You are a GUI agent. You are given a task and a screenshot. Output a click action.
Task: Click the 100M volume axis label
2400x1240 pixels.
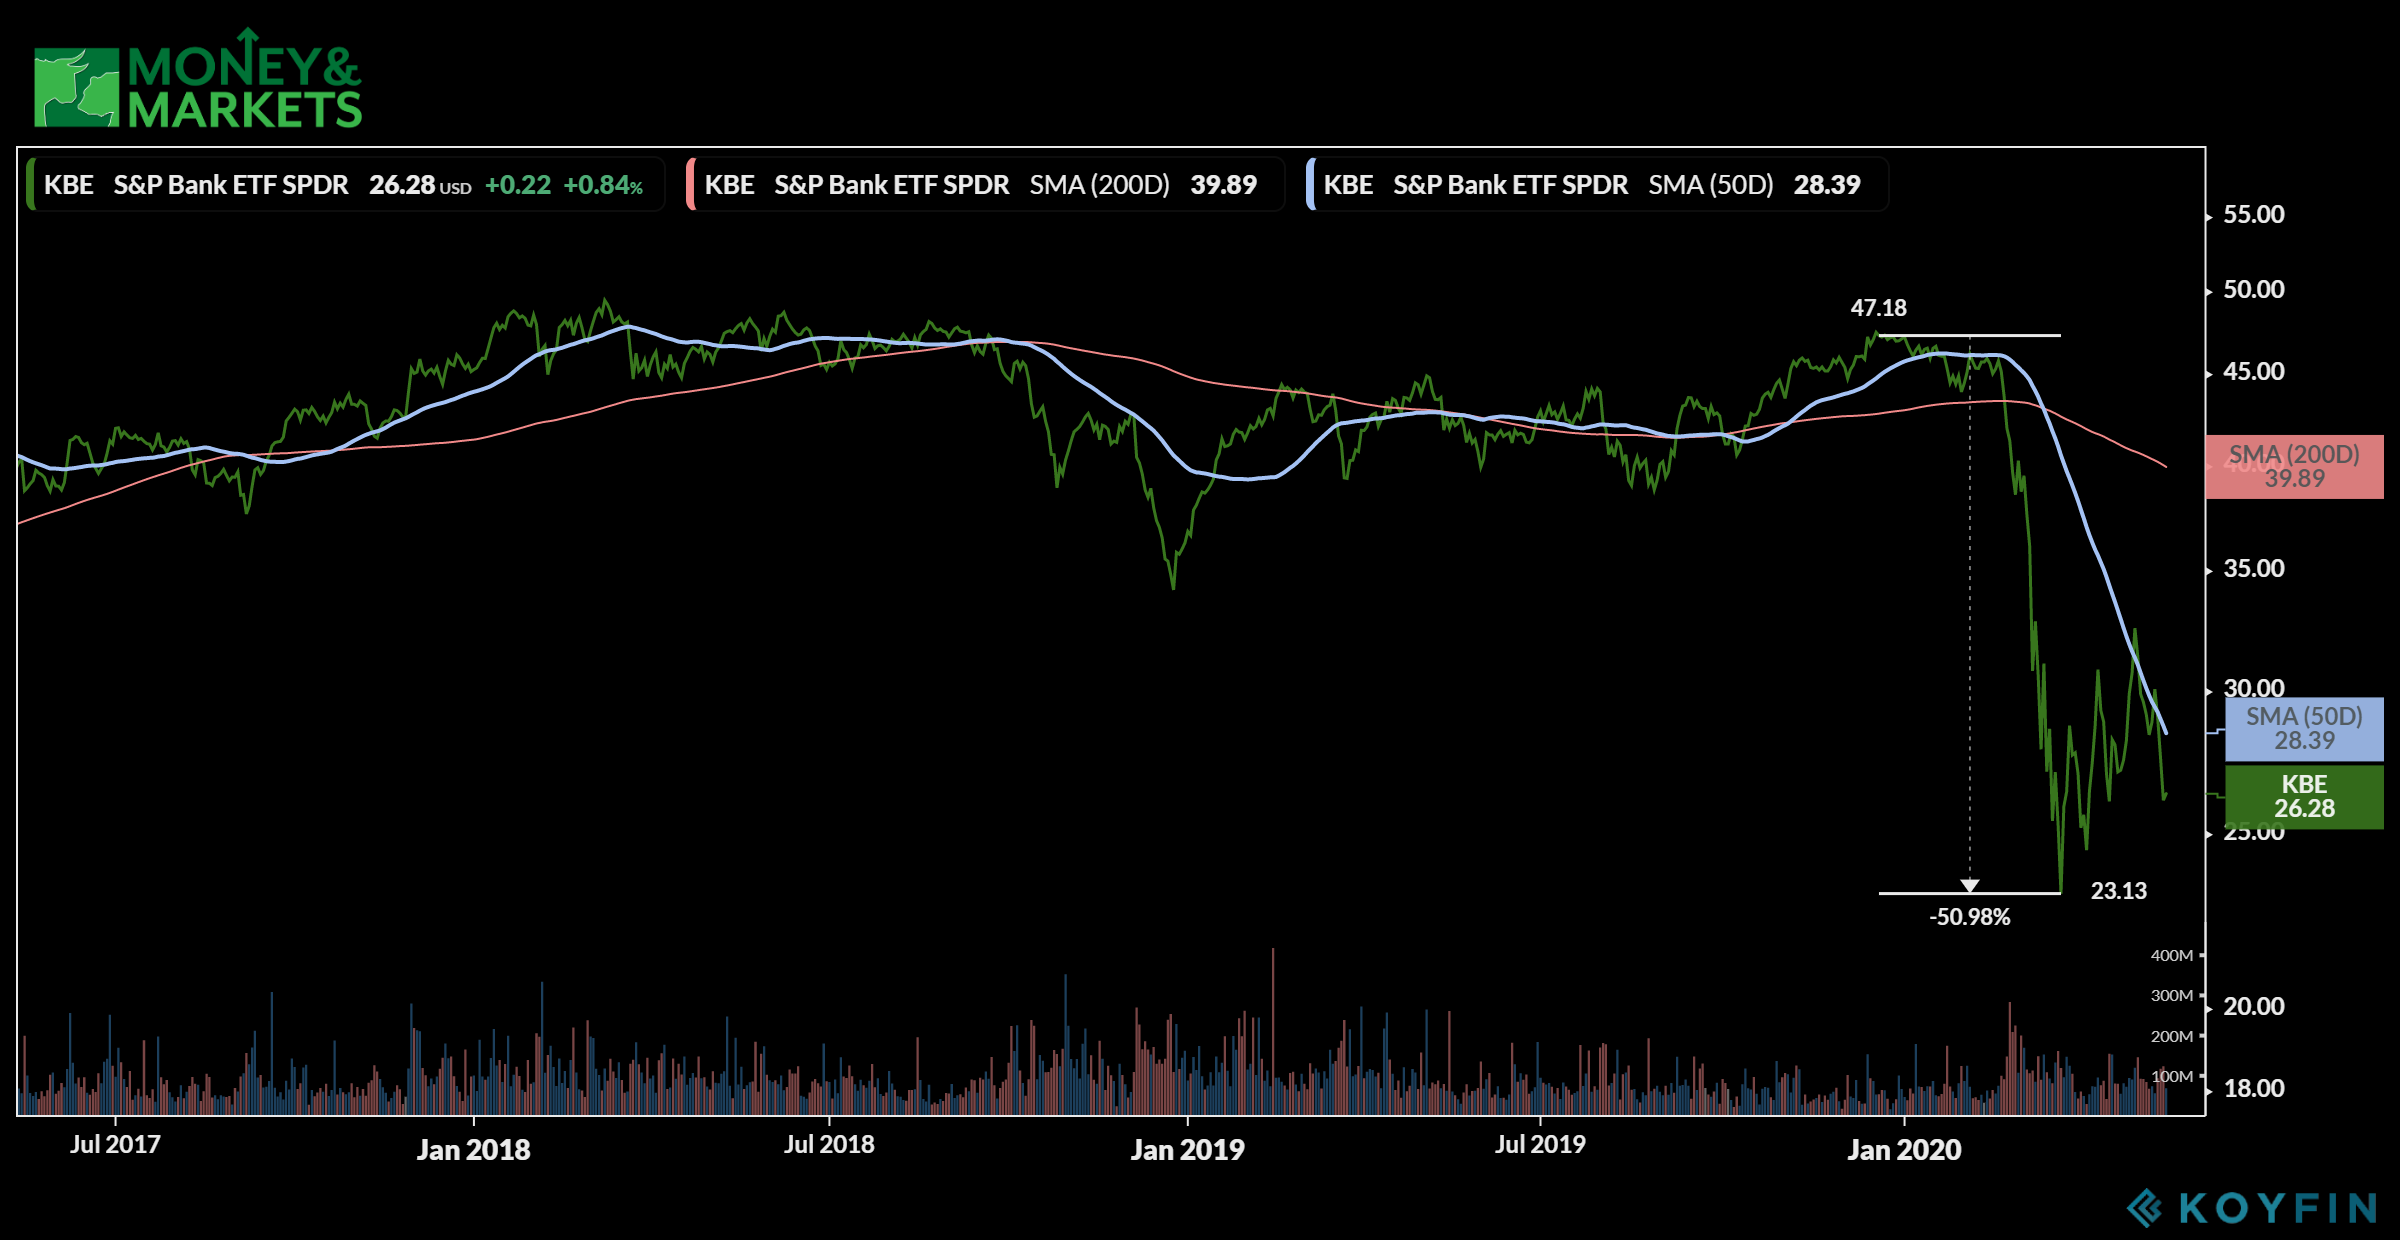(2172, 1077)
